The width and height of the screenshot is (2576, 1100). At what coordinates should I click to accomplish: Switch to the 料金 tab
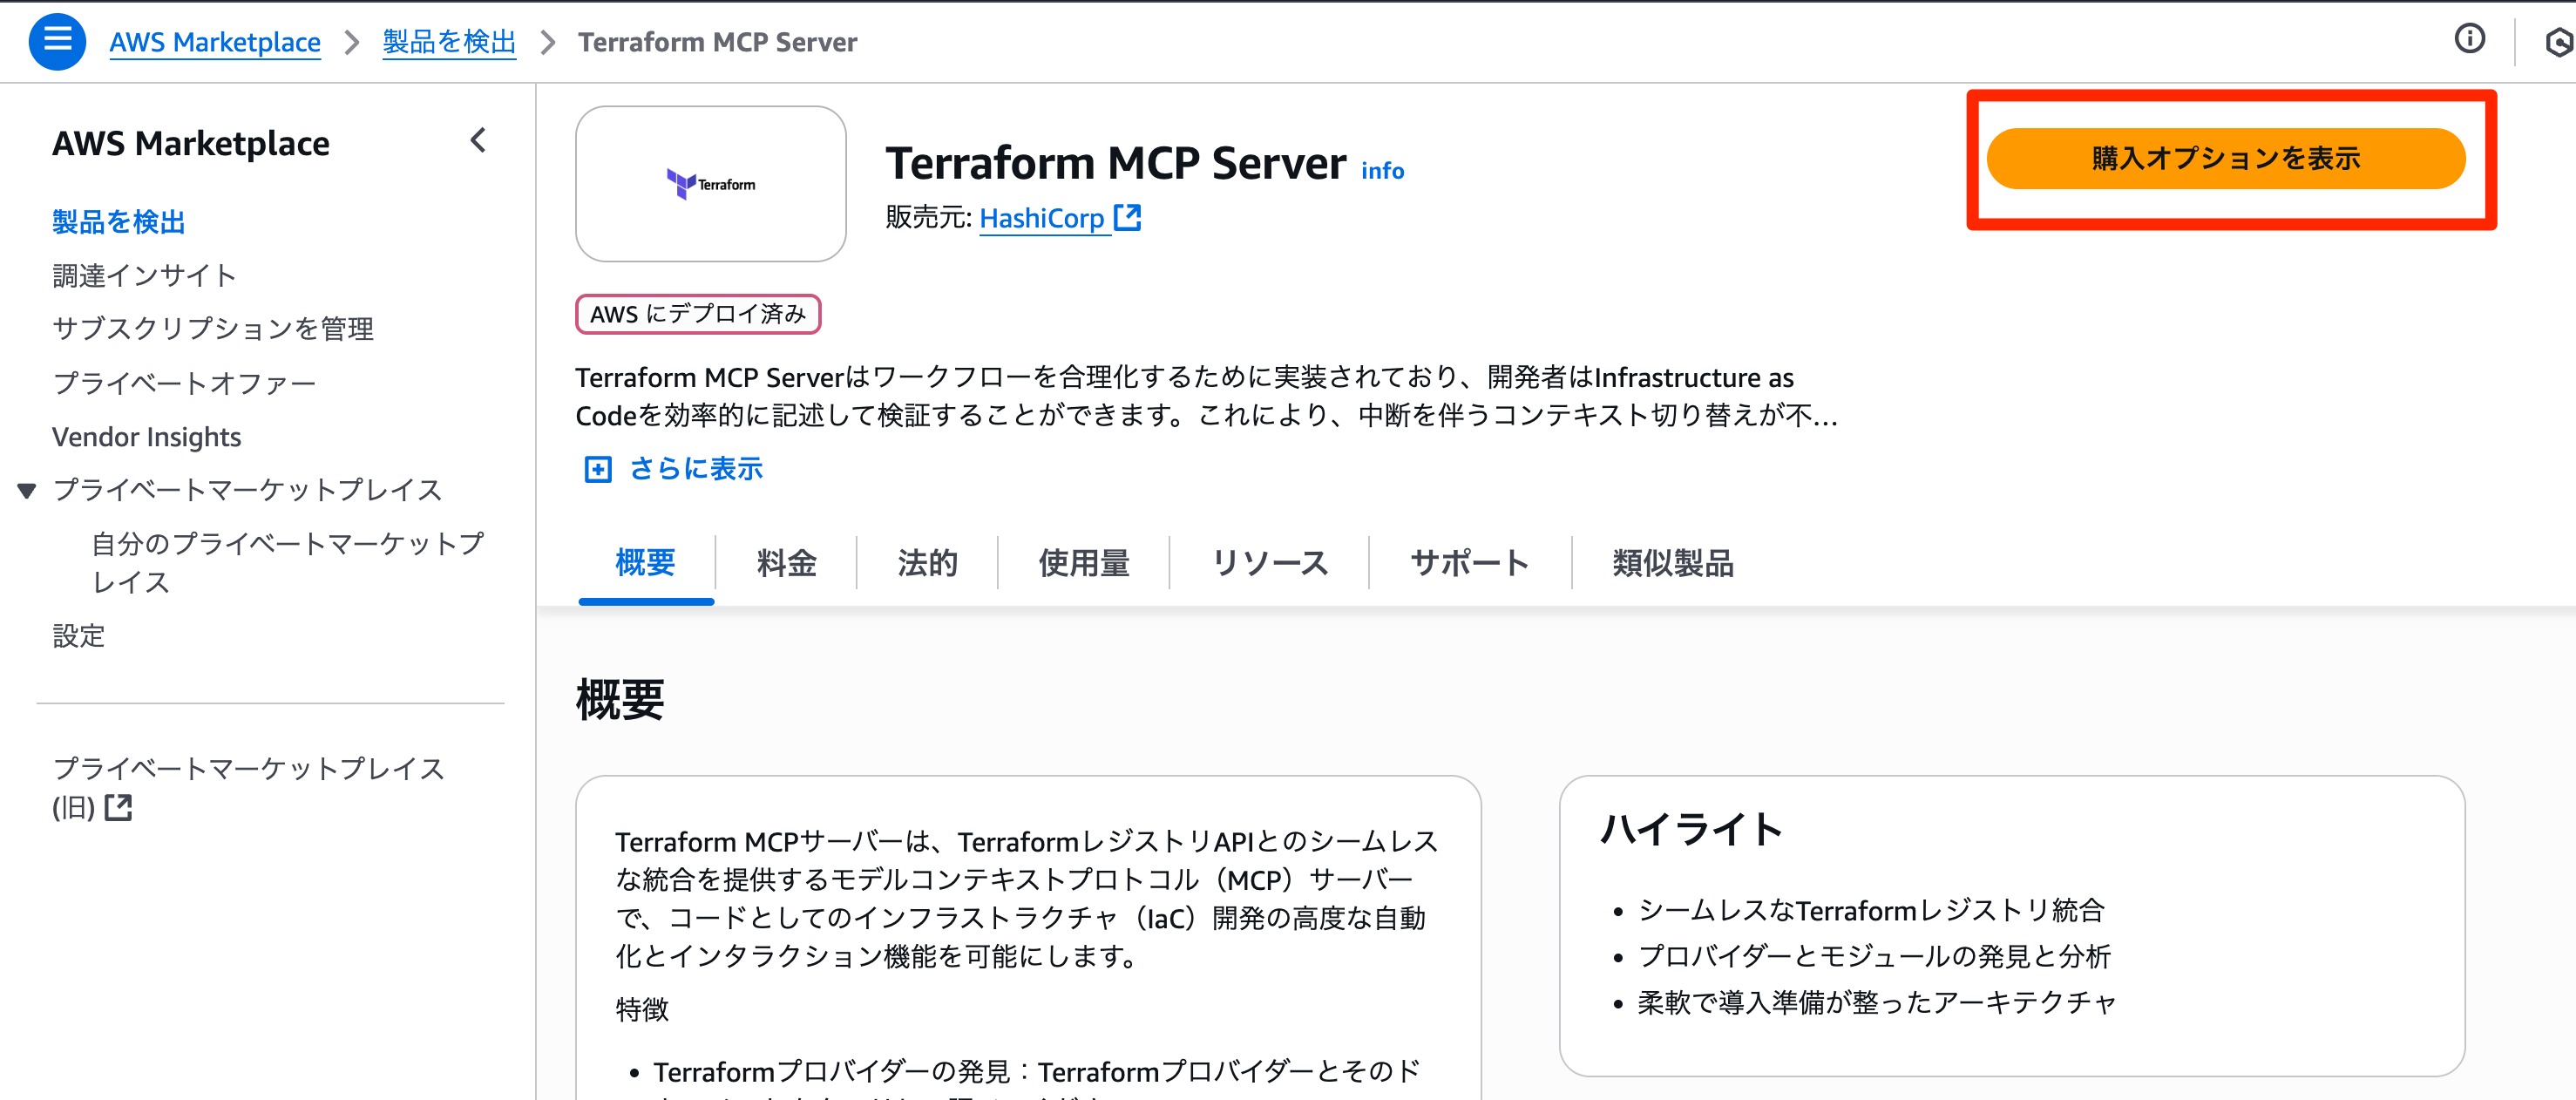(787, 563)
